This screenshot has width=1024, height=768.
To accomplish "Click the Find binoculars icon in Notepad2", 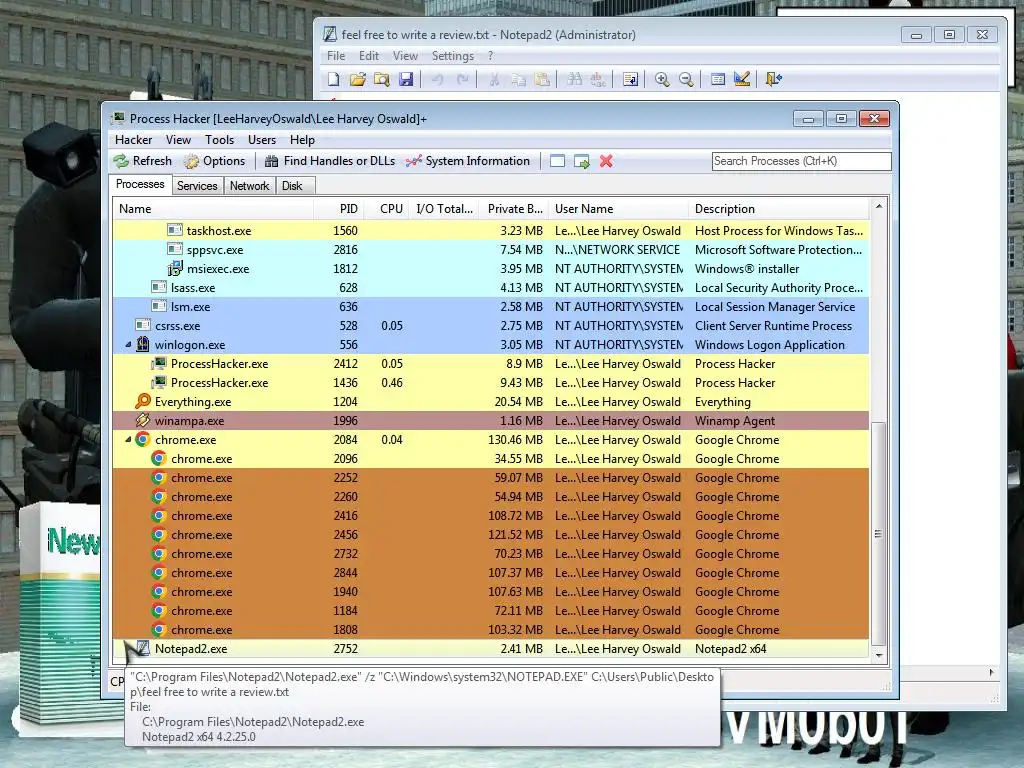I will pos(575,80).
